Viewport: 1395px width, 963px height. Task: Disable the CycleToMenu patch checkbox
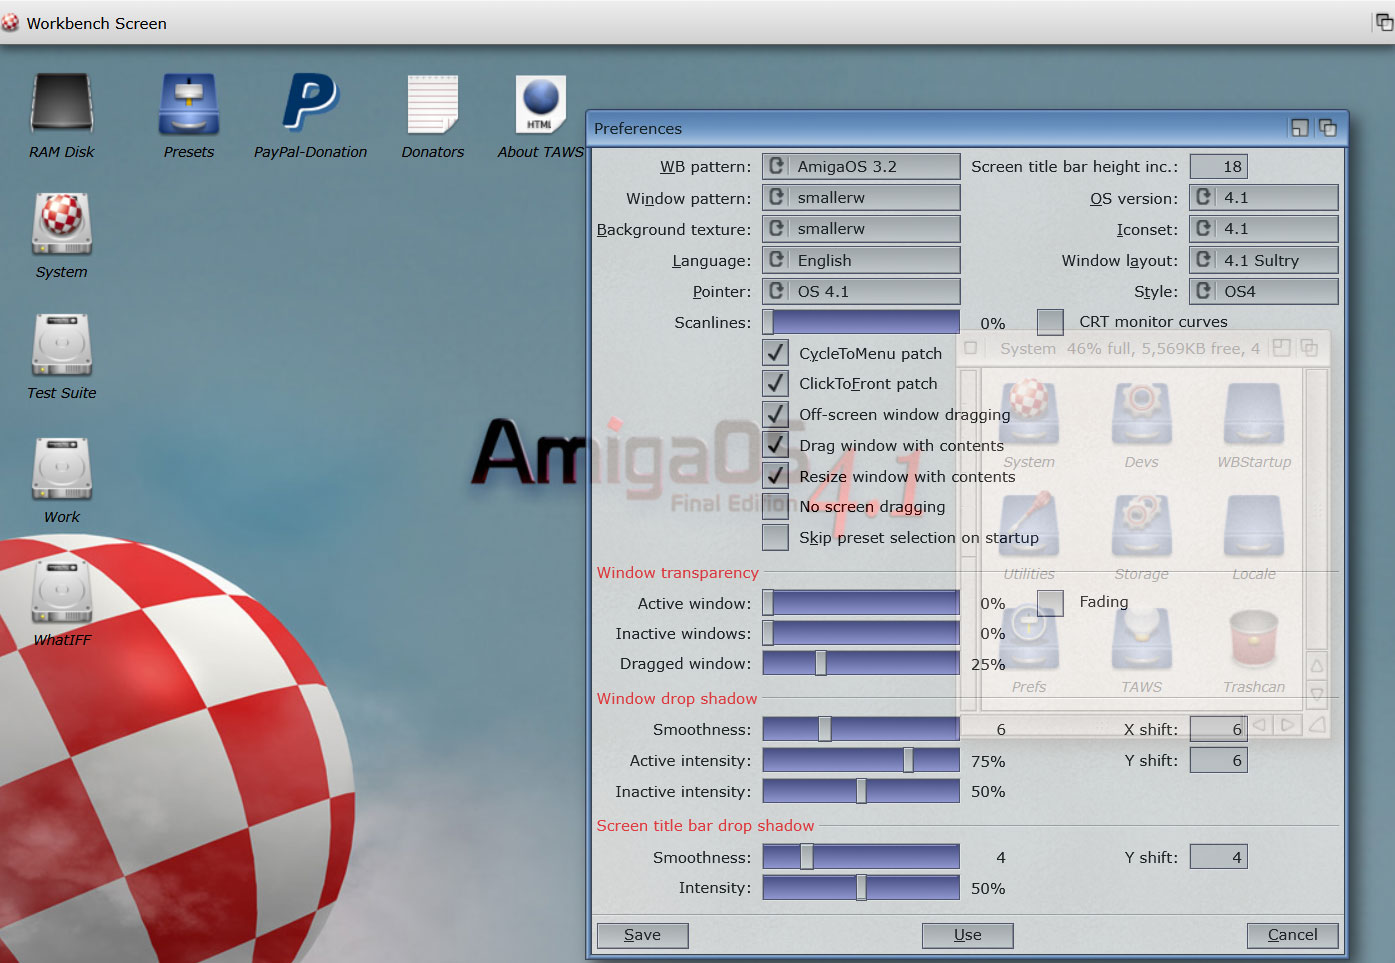(x=775, y=352)
